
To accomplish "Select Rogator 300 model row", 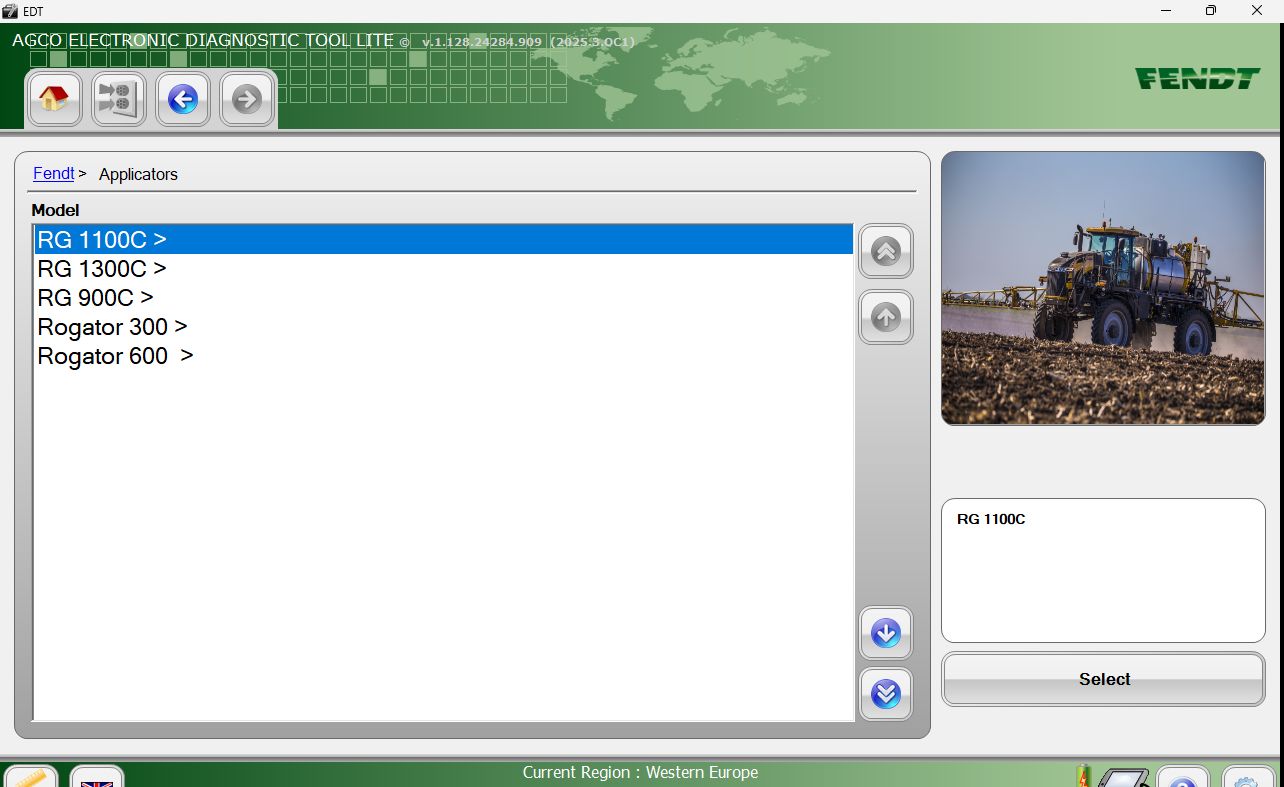I will tap(443, 327).
